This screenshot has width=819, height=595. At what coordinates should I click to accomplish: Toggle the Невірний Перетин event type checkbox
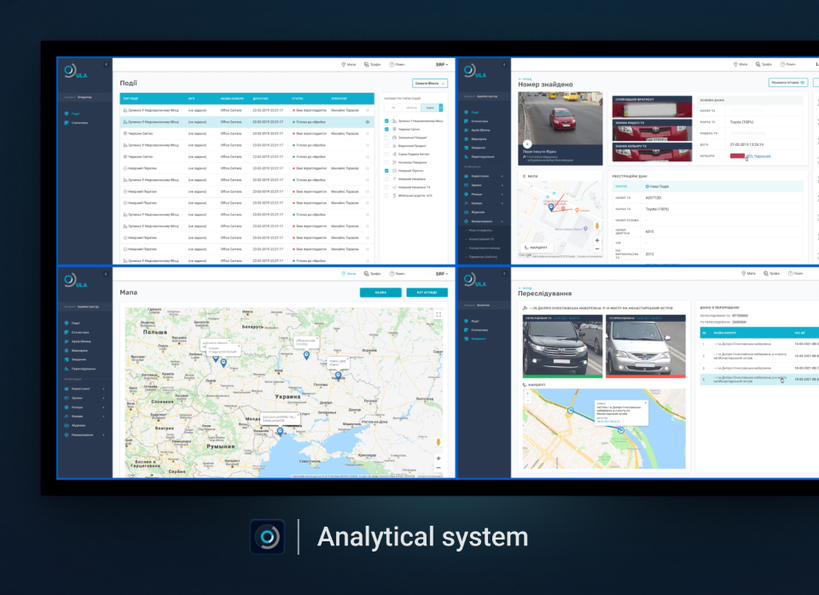[387, 171]
